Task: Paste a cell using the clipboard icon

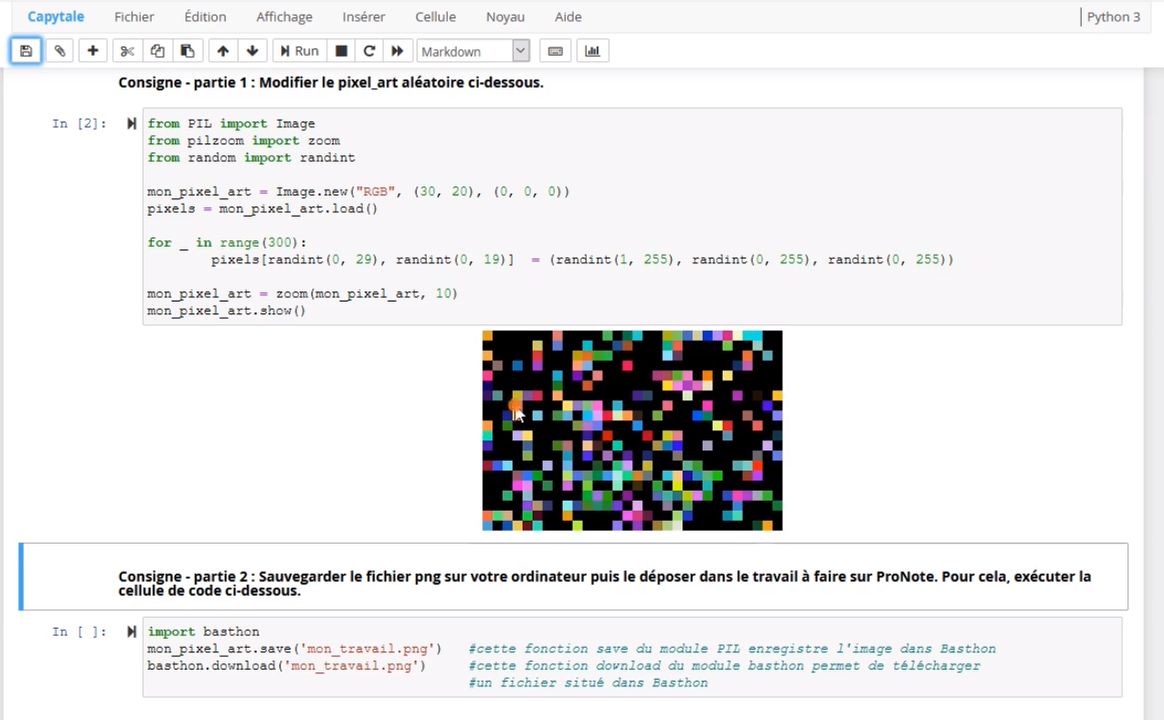Action: click(x=187, y=50)
